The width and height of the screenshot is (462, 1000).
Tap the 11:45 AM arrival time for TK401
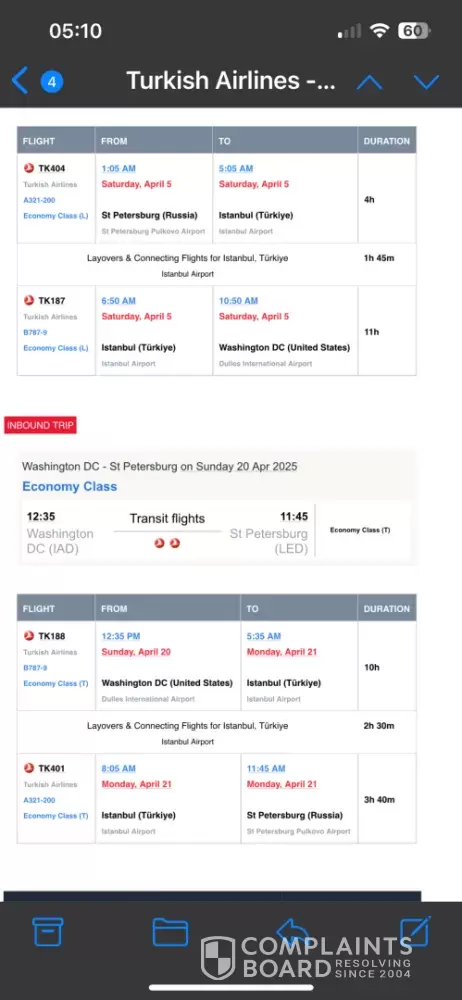click(x=266, y=768)
